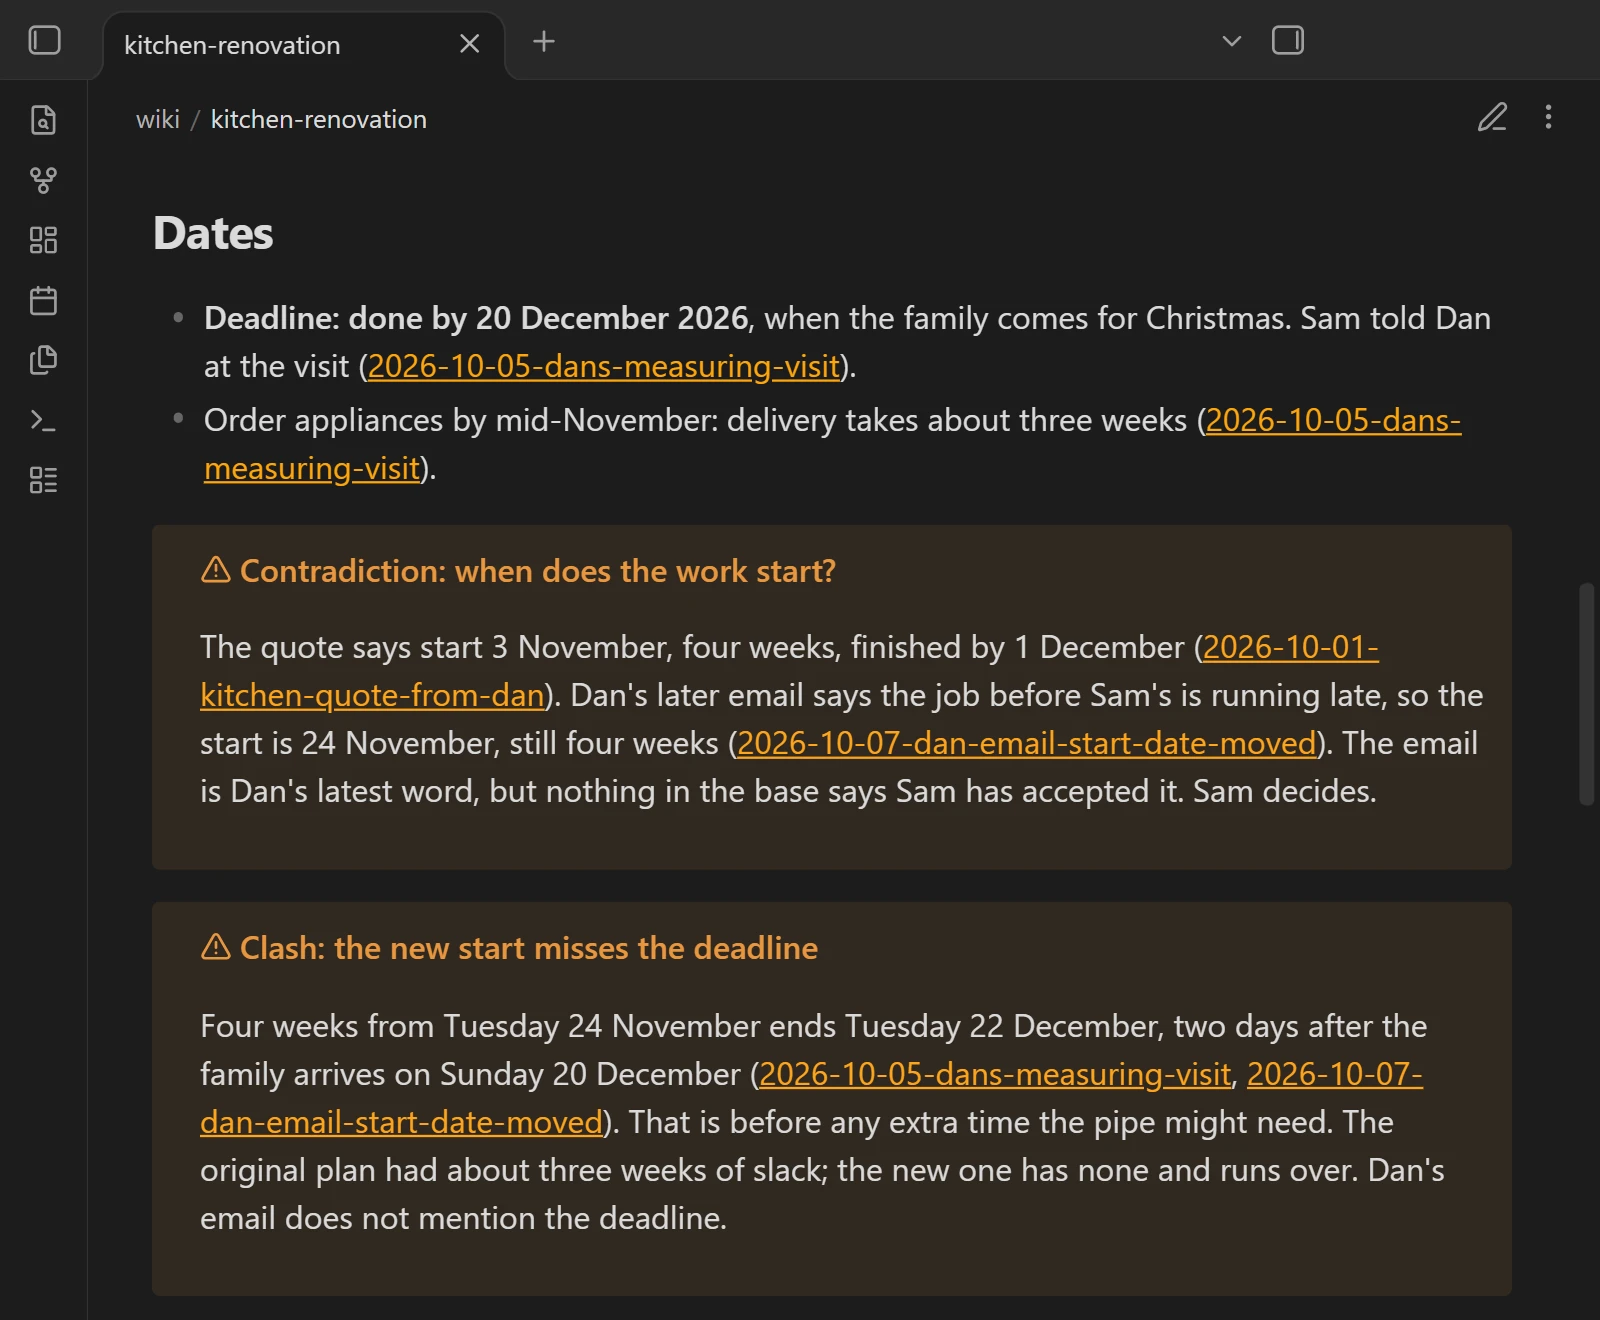Expand the tab list dropdown chevron

[x=1232, y=41]
